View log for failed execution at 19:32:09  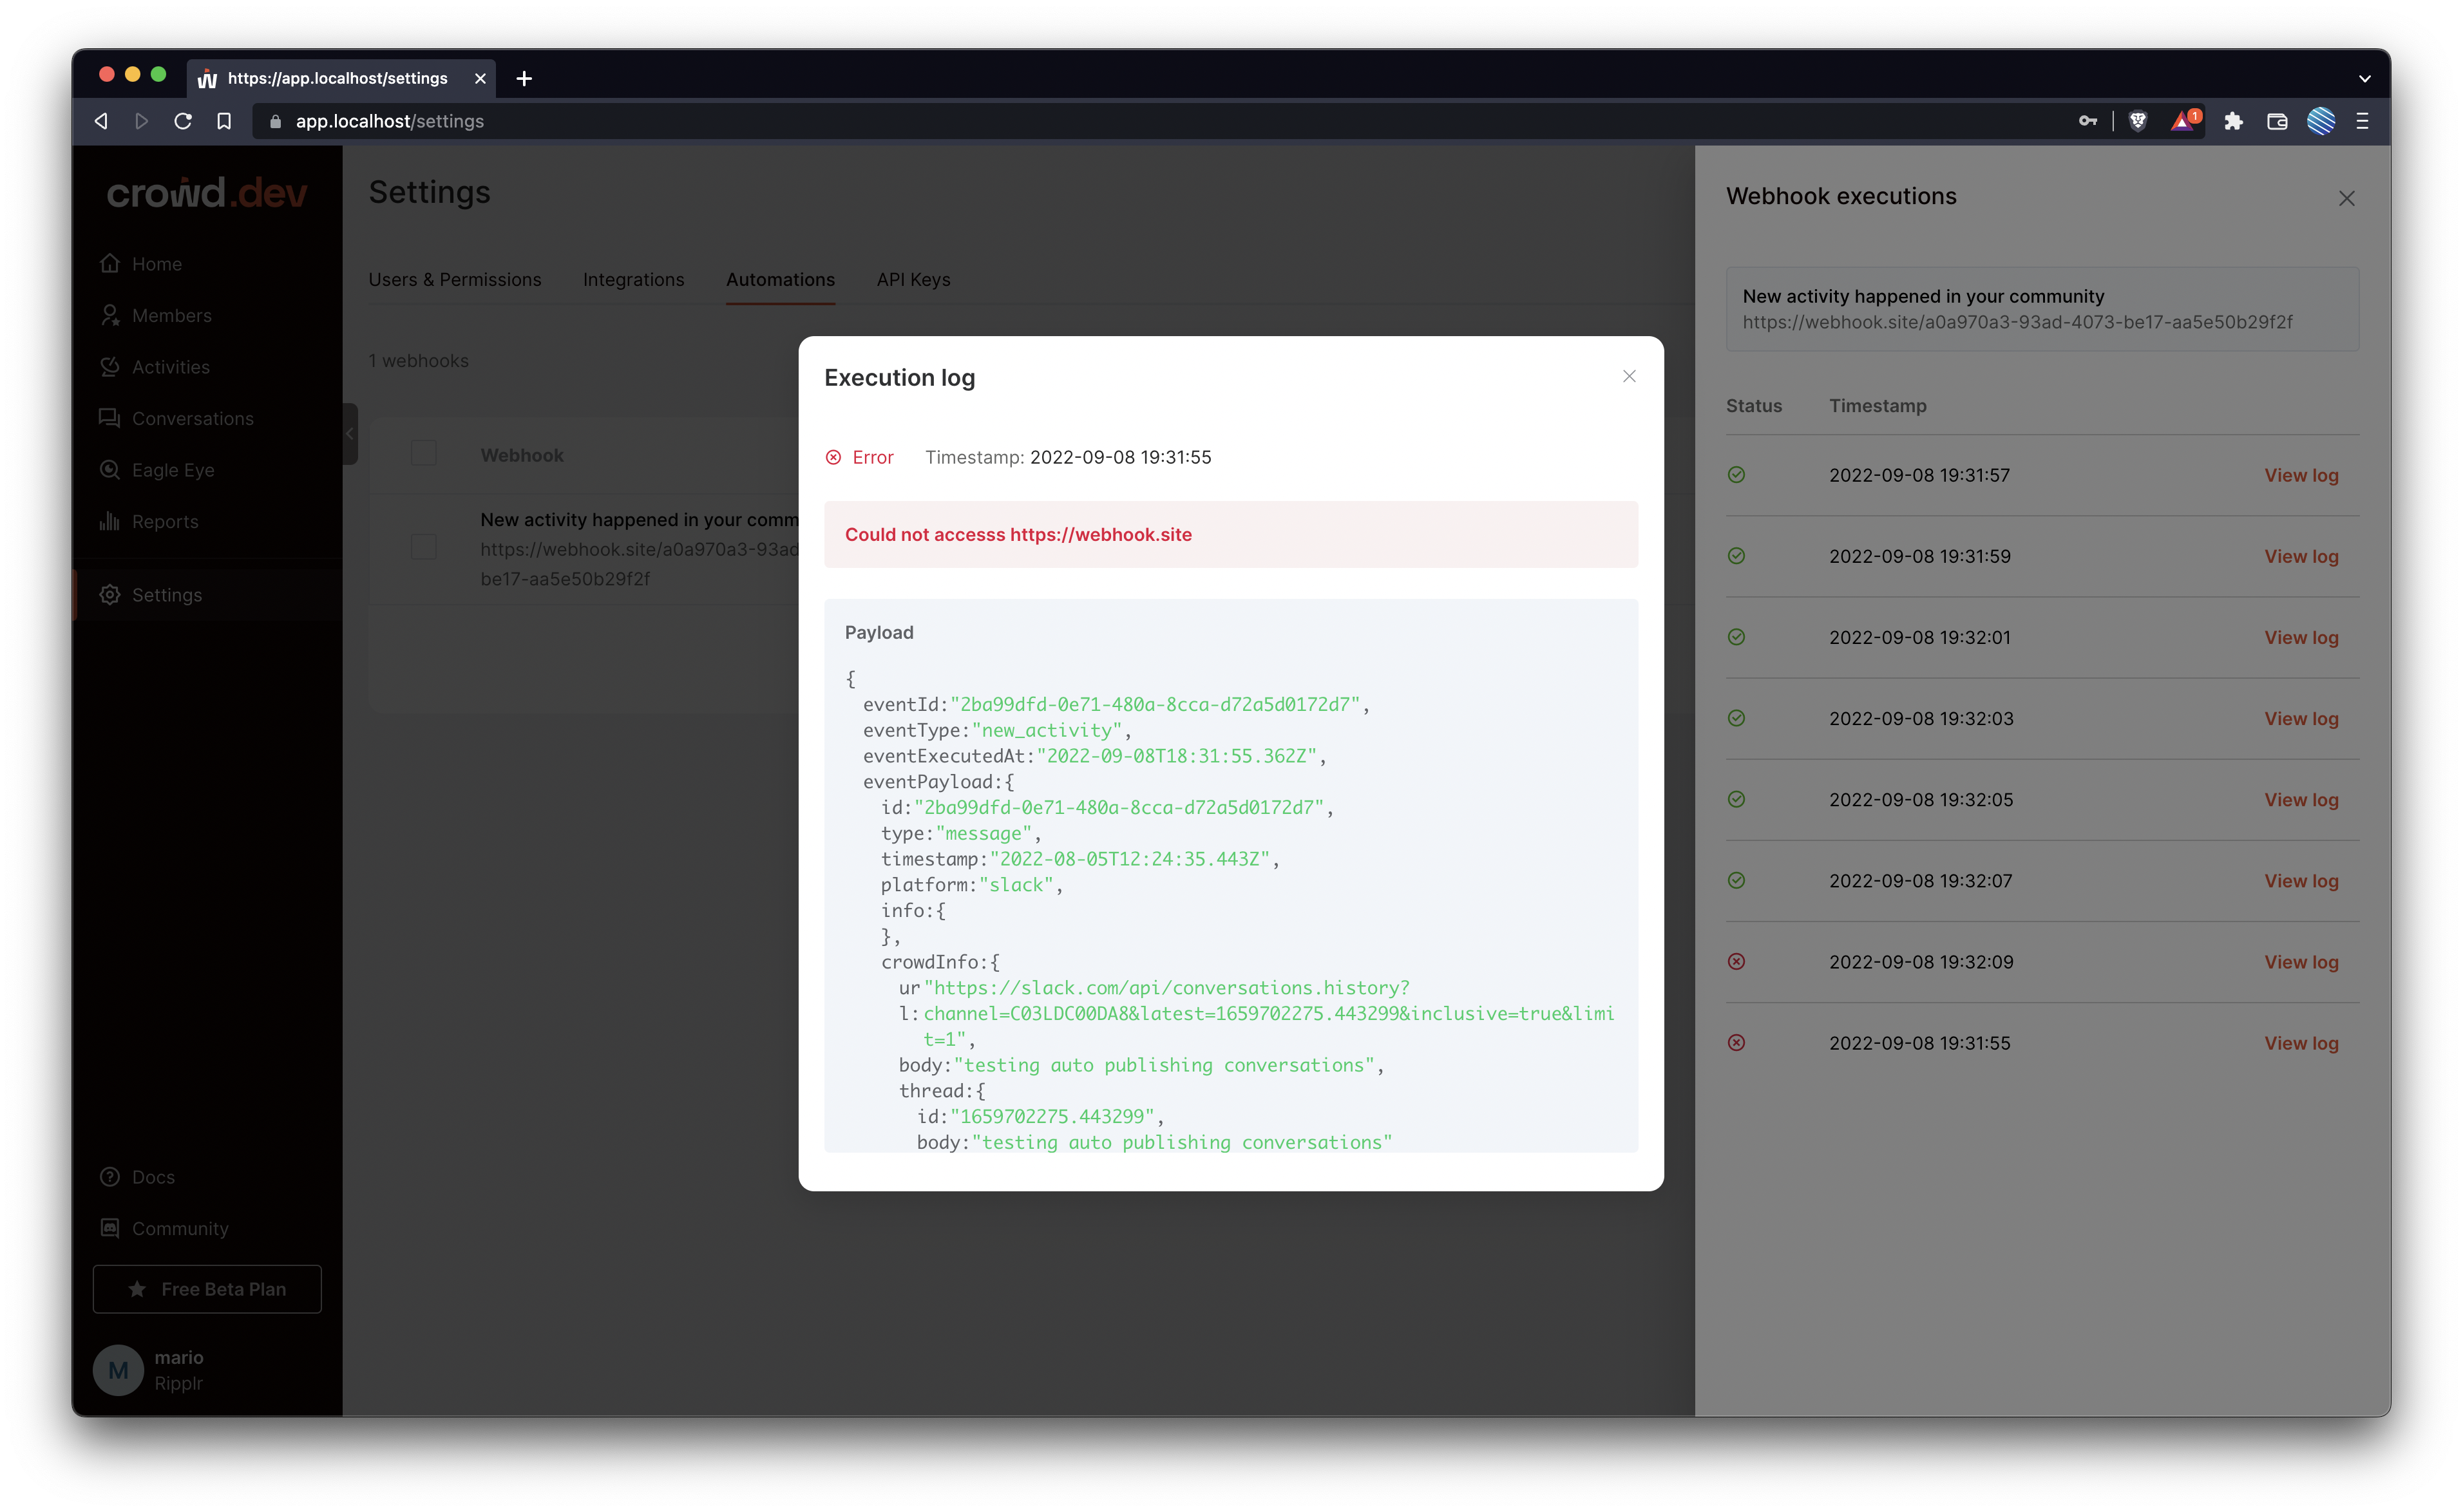point(2301,962)
